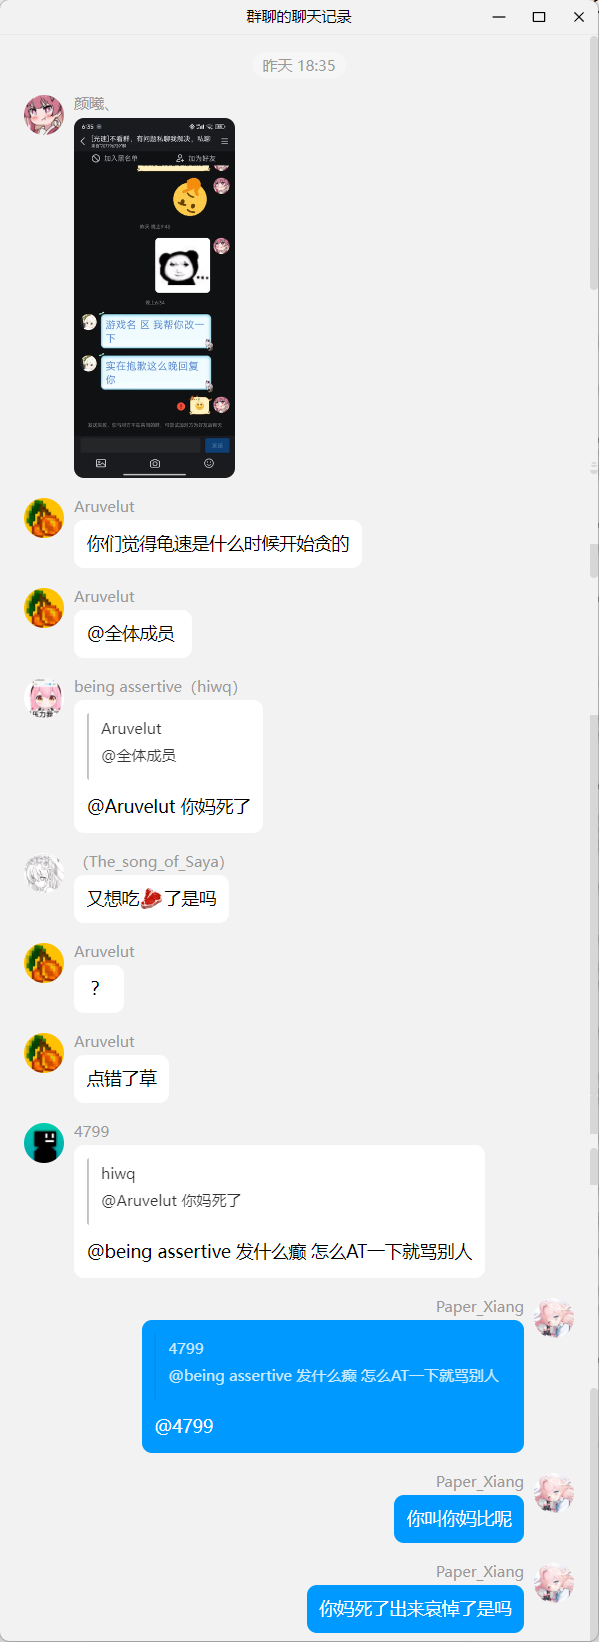Open the phone screenshot image message

click(x=154, y=298)
